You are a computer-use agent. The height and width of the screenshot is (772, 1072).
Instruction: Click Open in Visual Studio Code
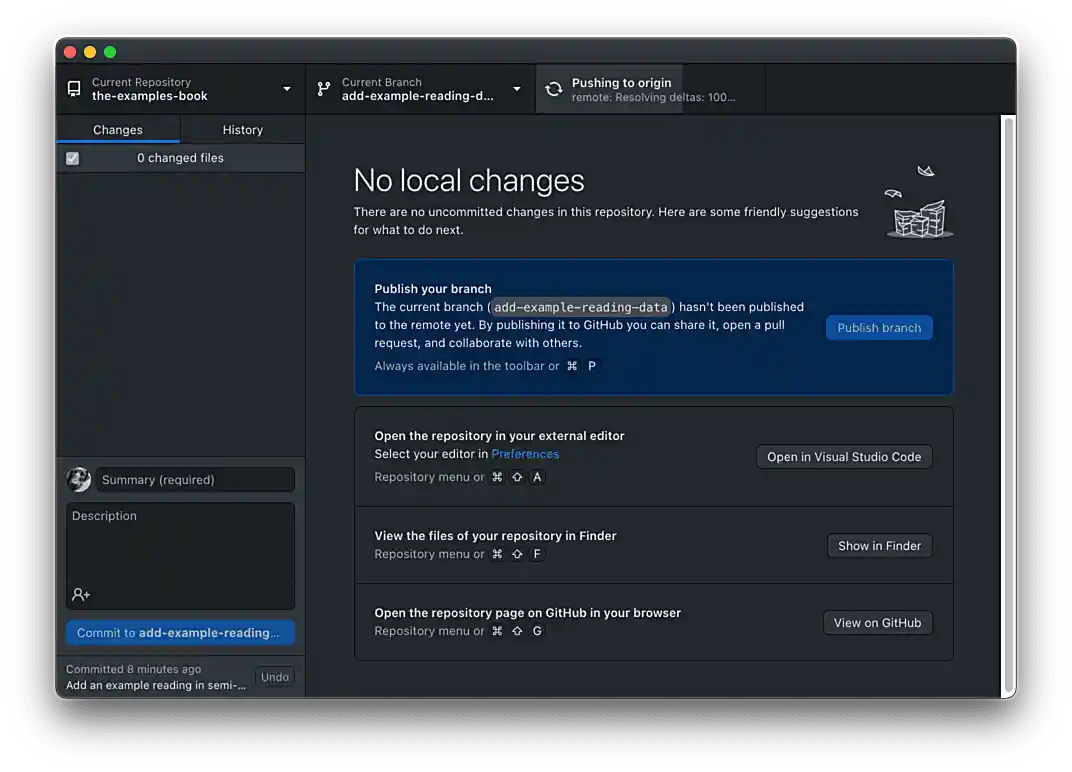844,457
